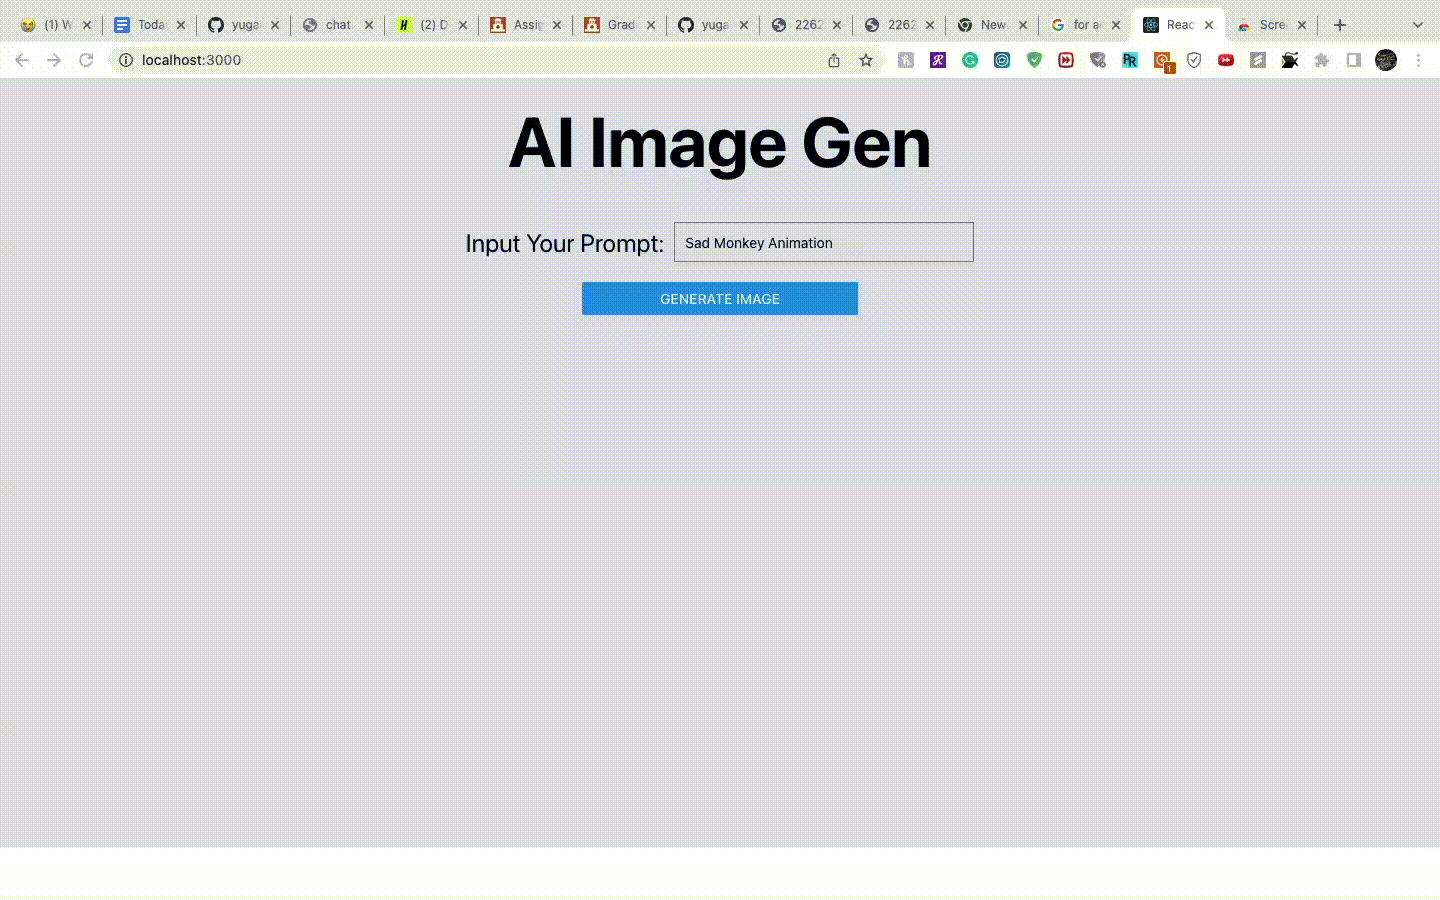Reload the localhost page

point(86,60)
